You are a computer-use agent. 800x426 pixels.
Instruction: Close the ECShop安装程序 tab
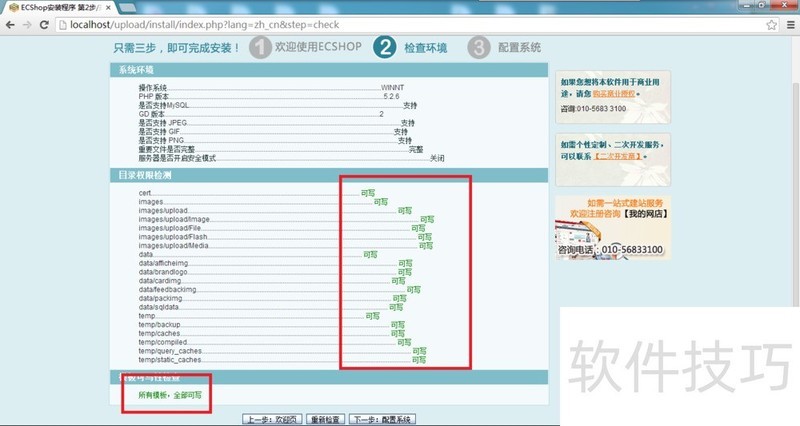(108, 8)
